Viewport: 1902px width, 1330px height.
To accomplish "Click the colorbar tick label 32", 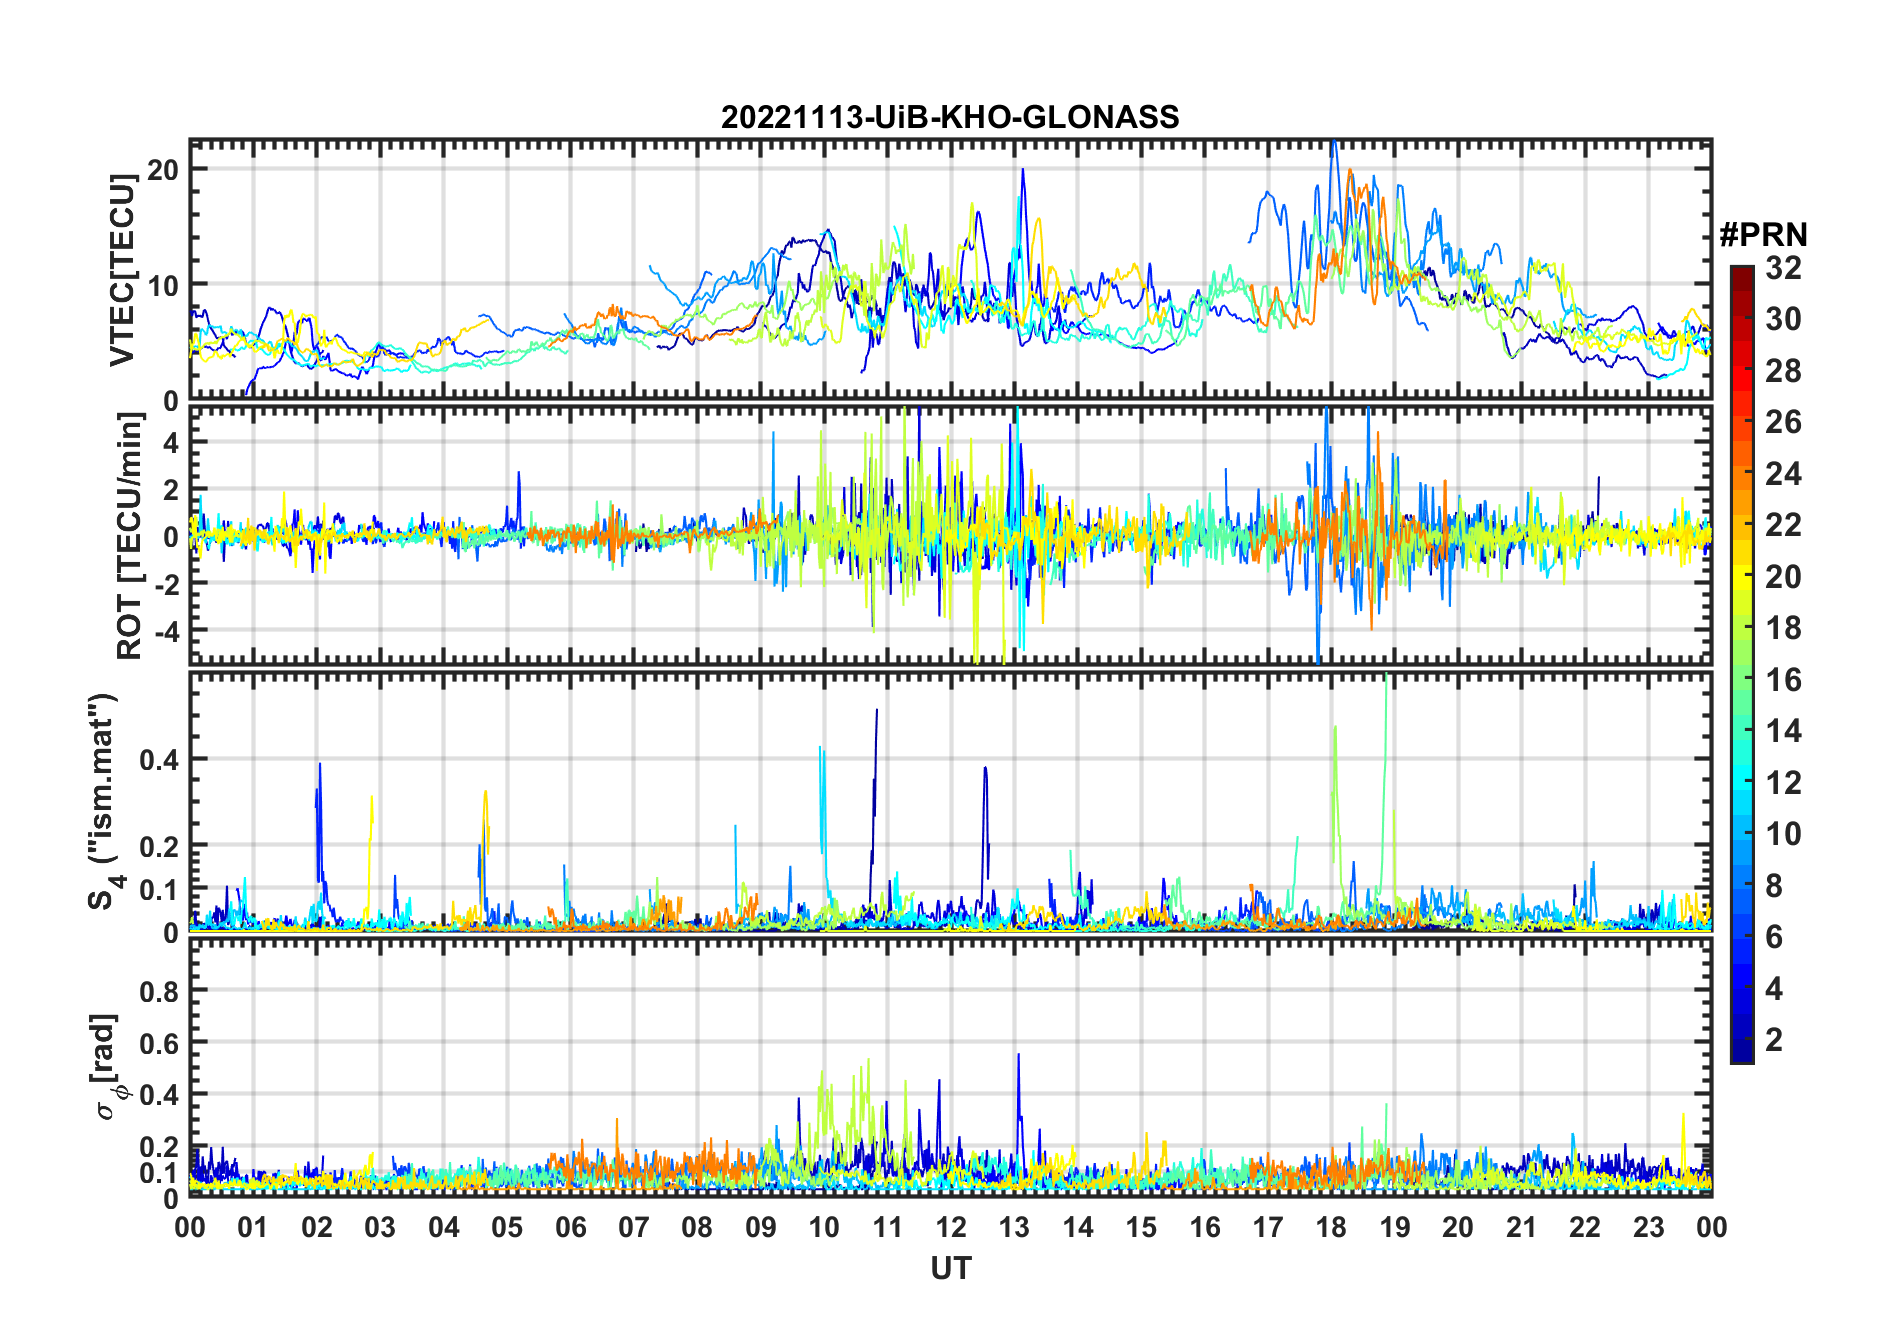I will tap(1783, 268).
